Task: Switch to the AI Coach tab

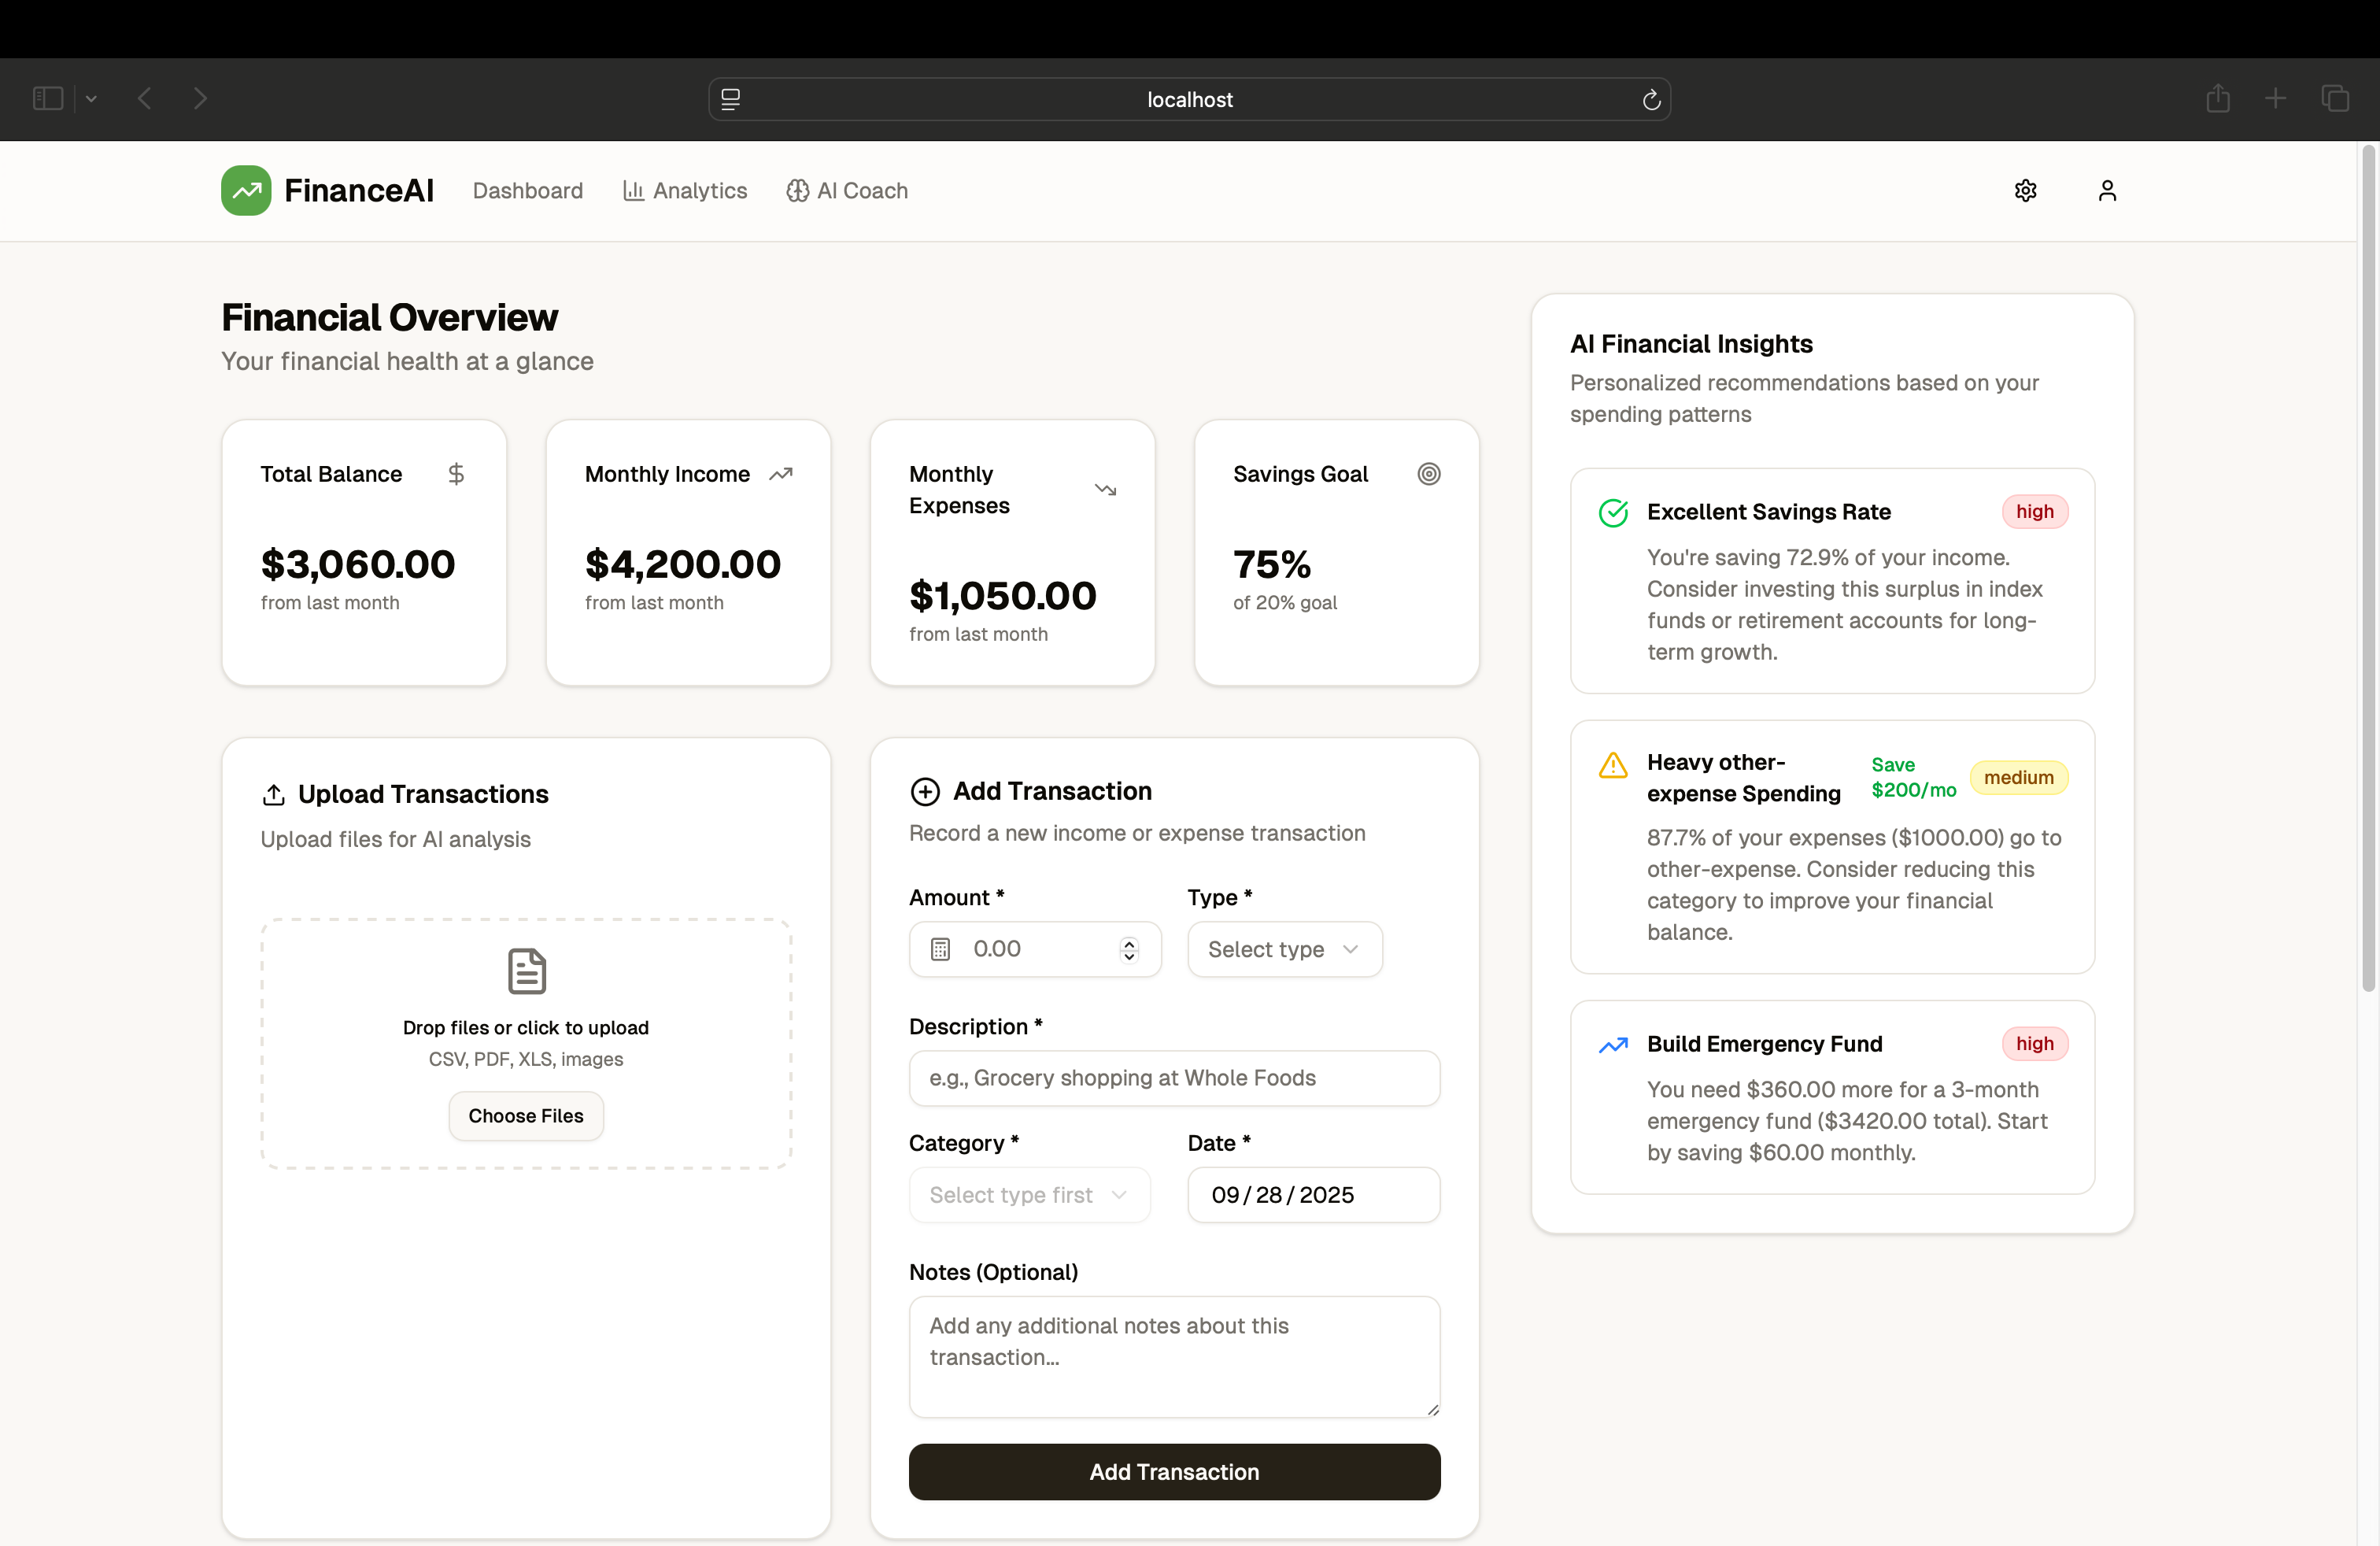Action: click(847, 190)
